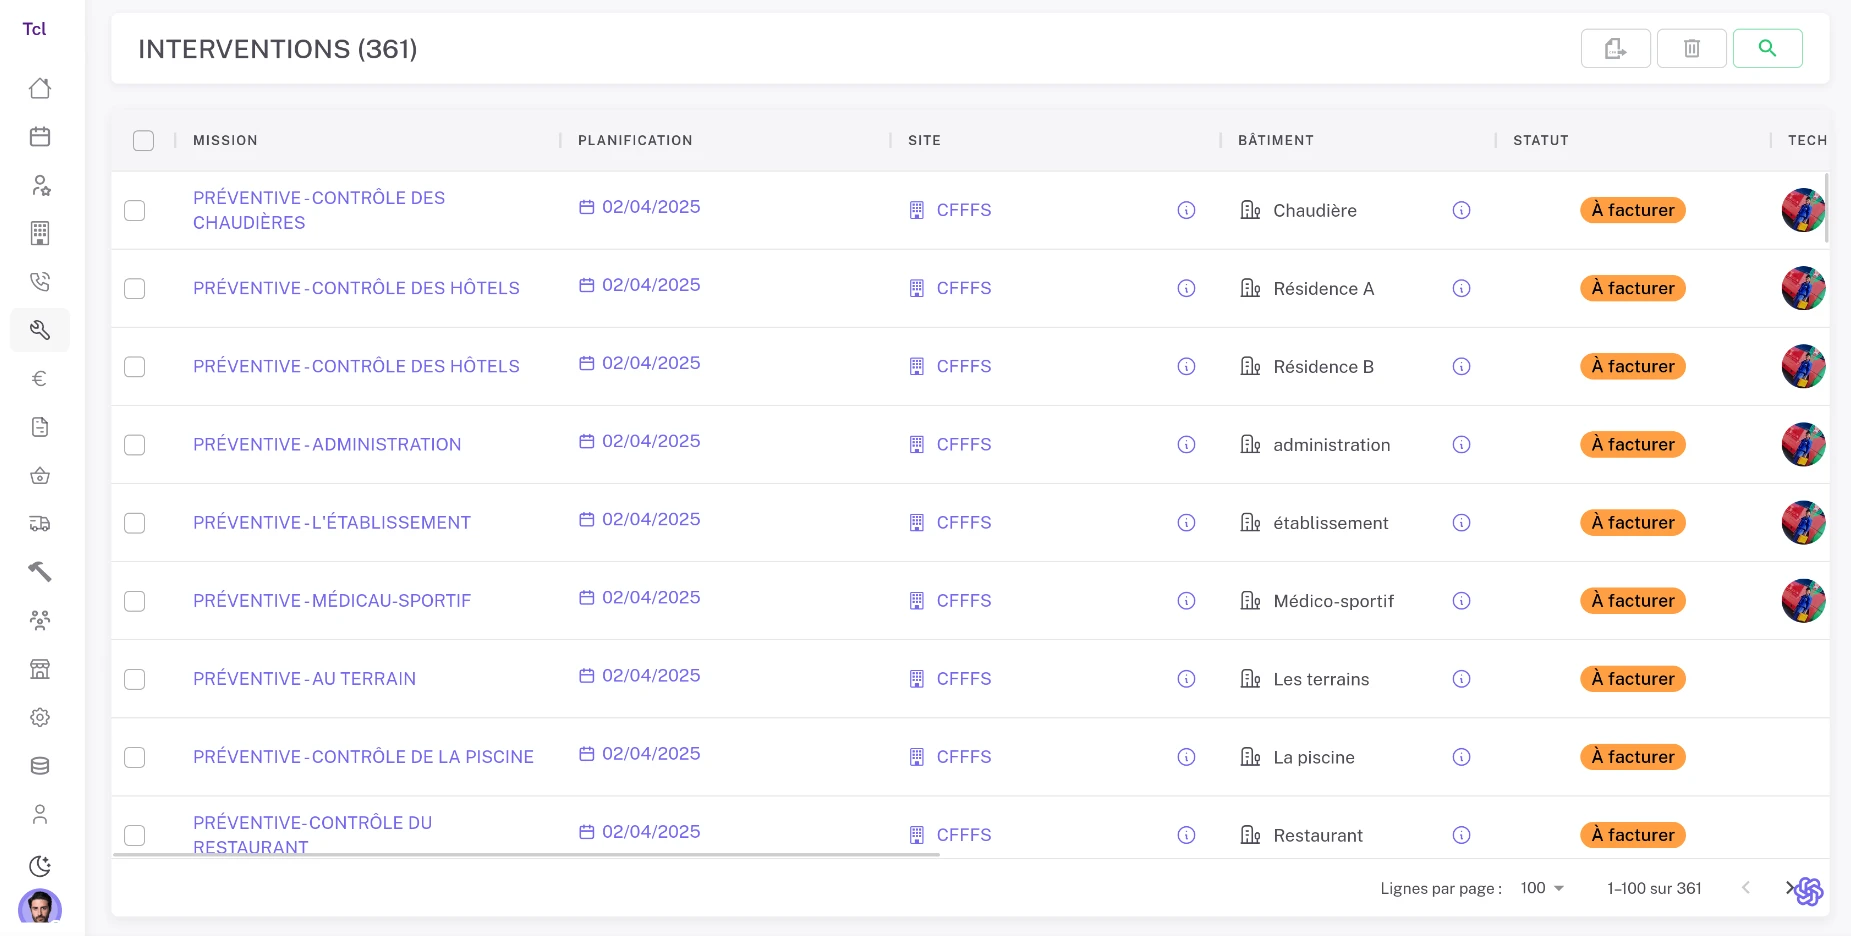Open Préventive-Contrôle de la Piscine mission

click(x=363, y=757)
